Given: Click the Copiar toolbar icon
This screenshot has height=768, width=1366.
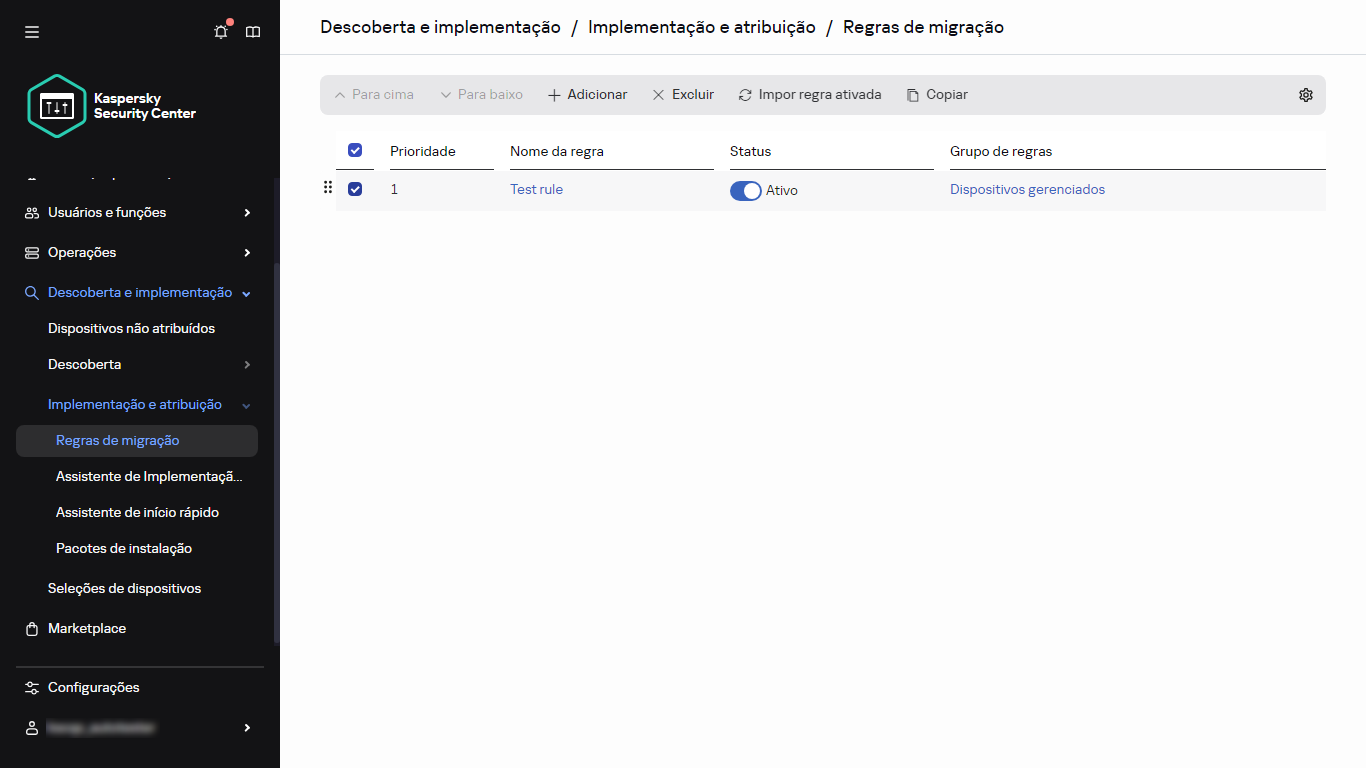Looking at the screenshot, I should [x=913, y=95].
